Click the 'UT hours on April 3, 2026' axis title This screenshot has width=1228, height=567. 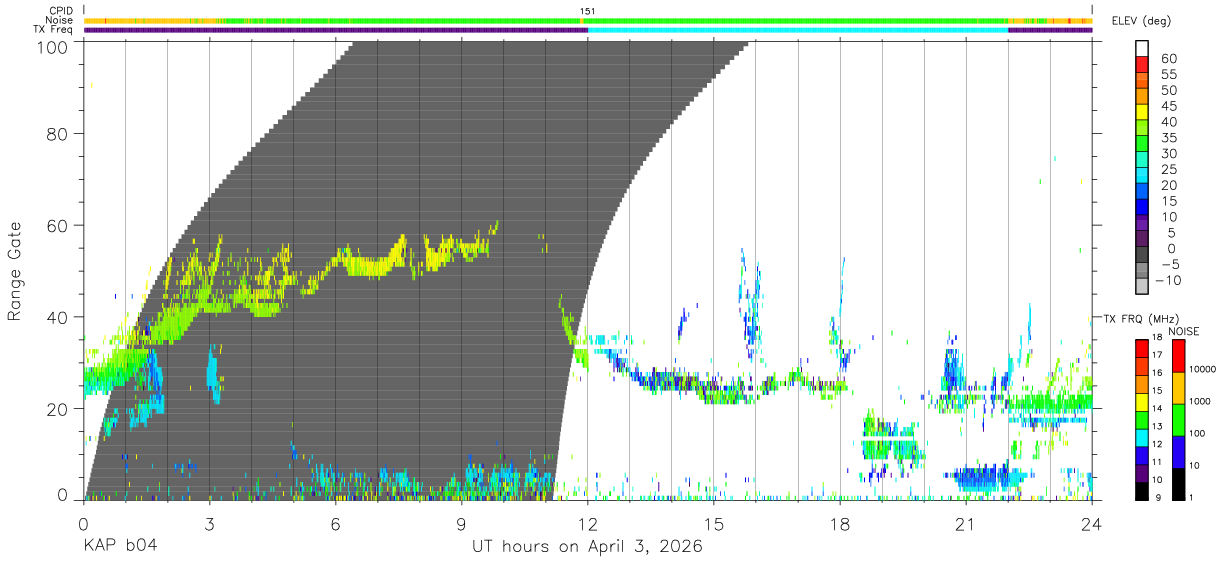pyautogui.click(x=587, y=547)
